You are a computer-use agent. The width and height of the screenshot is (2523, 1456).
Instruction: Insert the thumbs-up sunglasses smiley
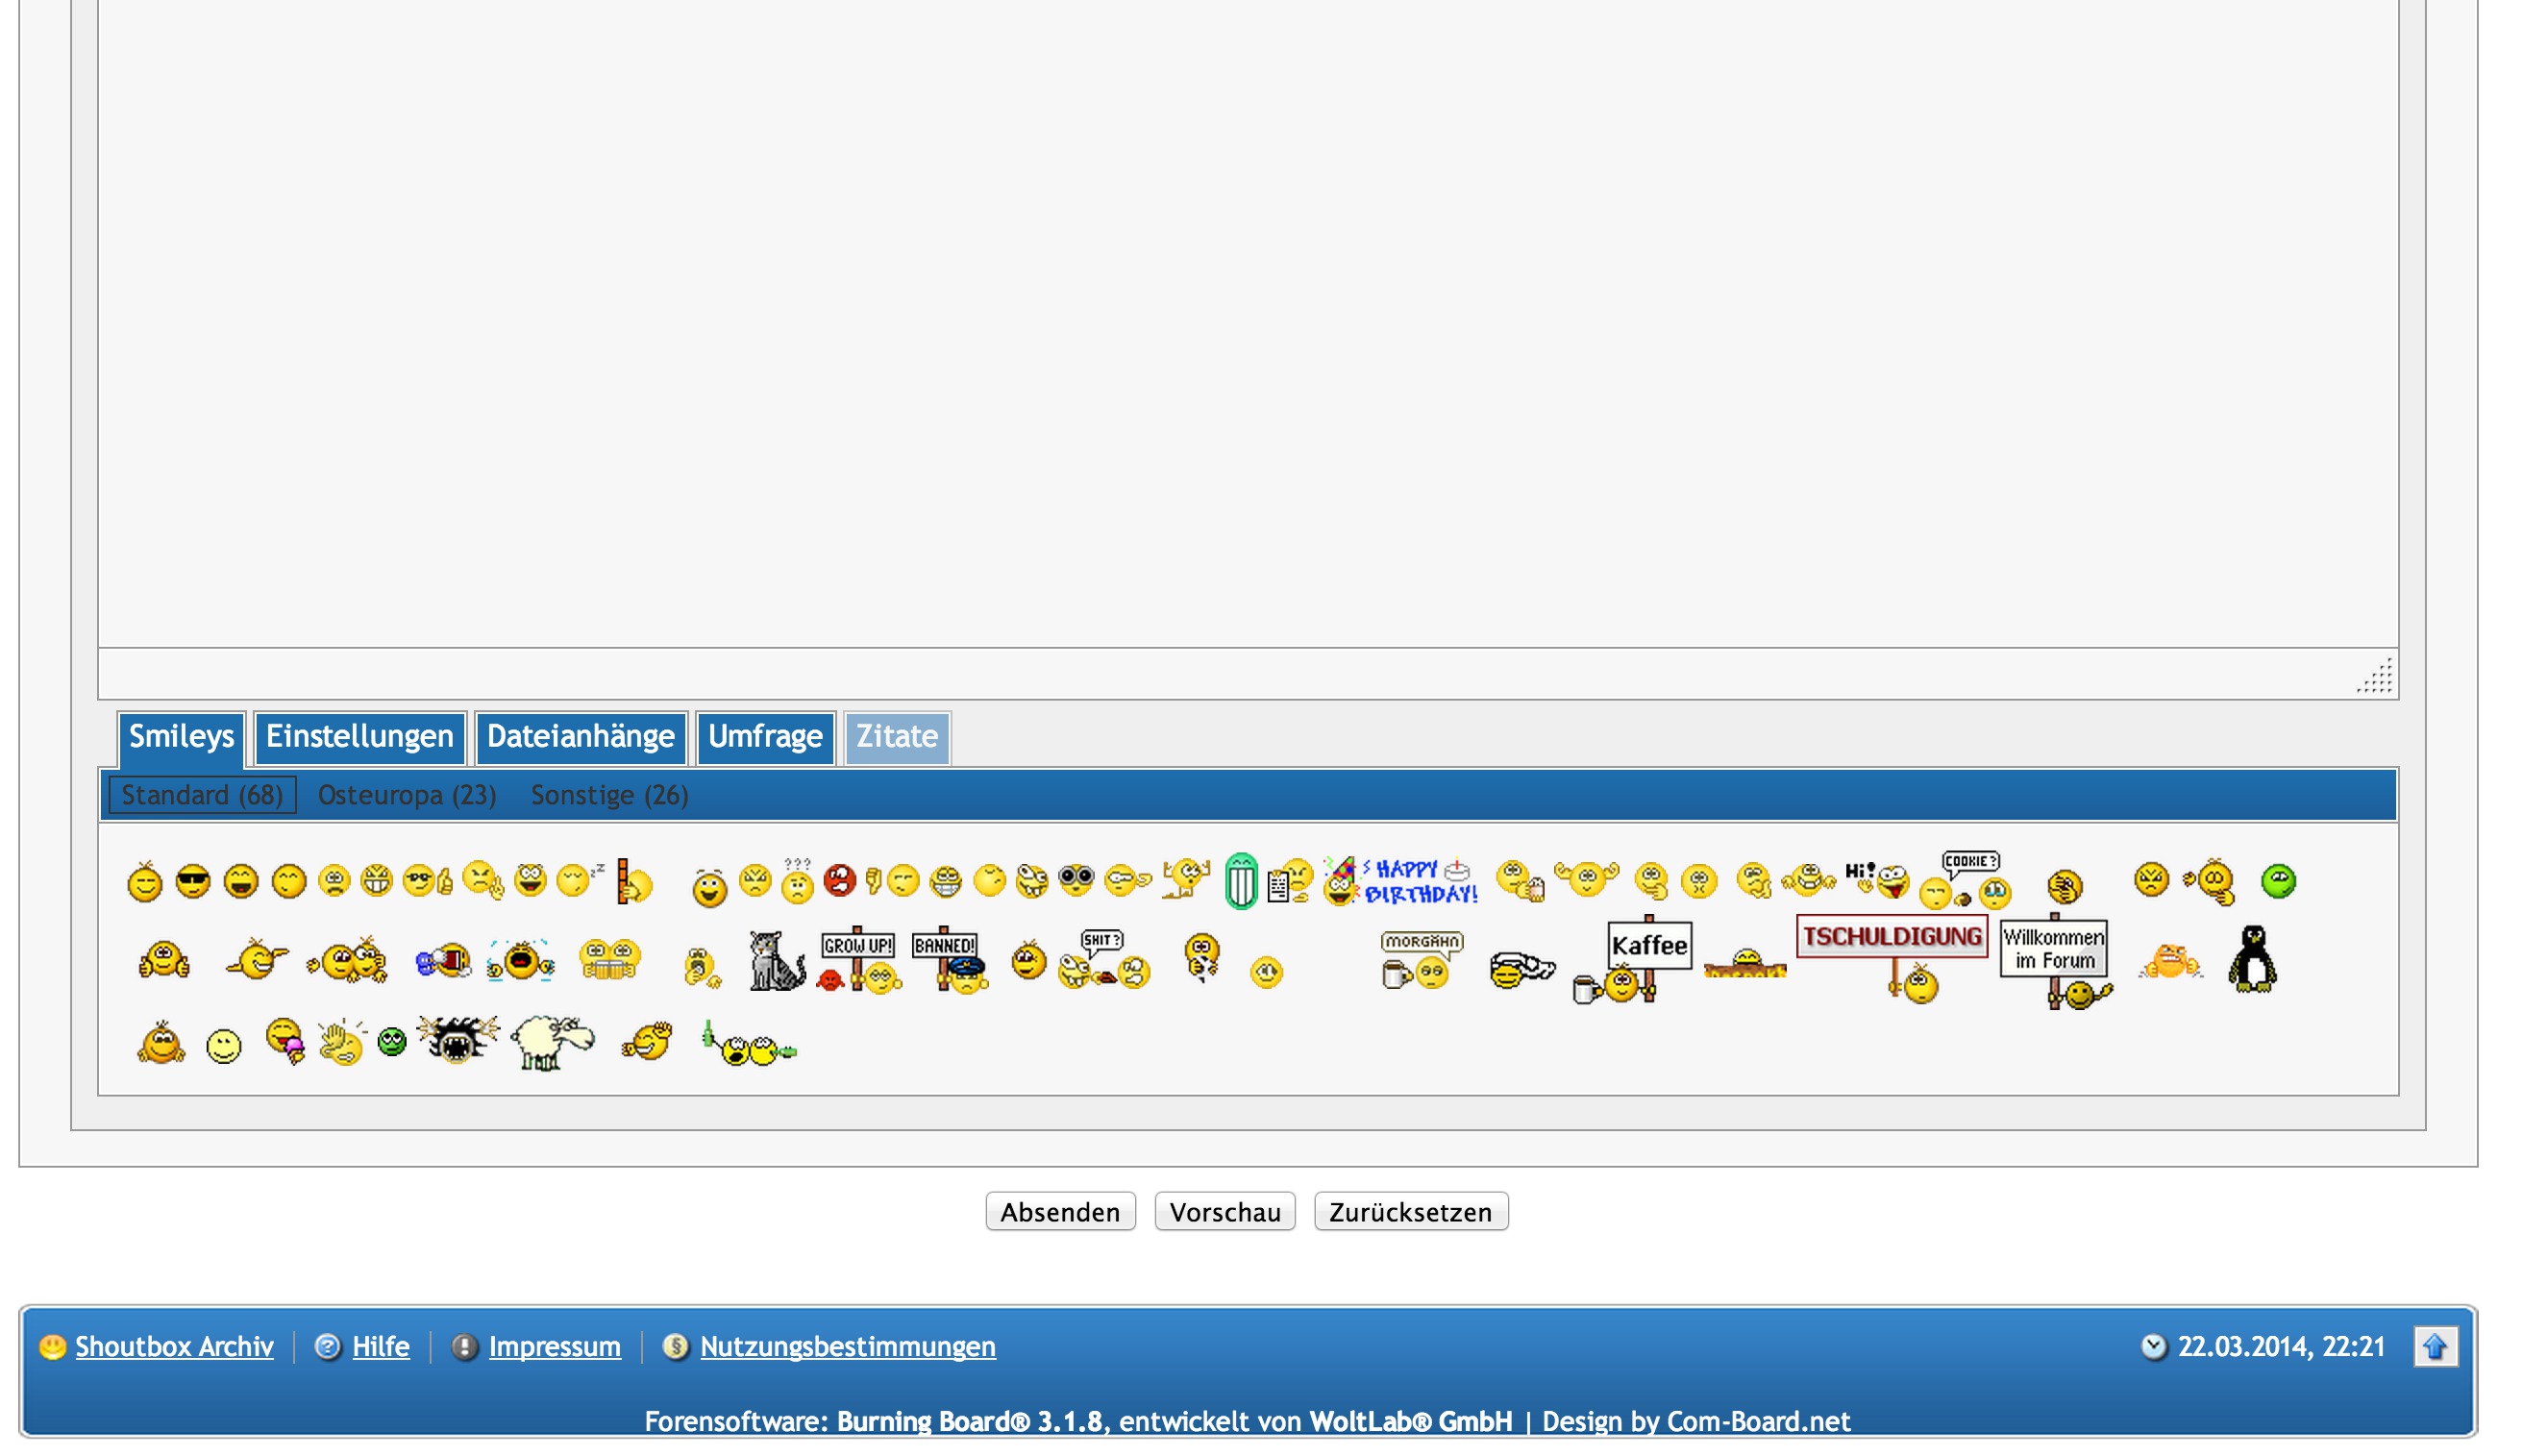pyautogui.click(x=427, y=880)
